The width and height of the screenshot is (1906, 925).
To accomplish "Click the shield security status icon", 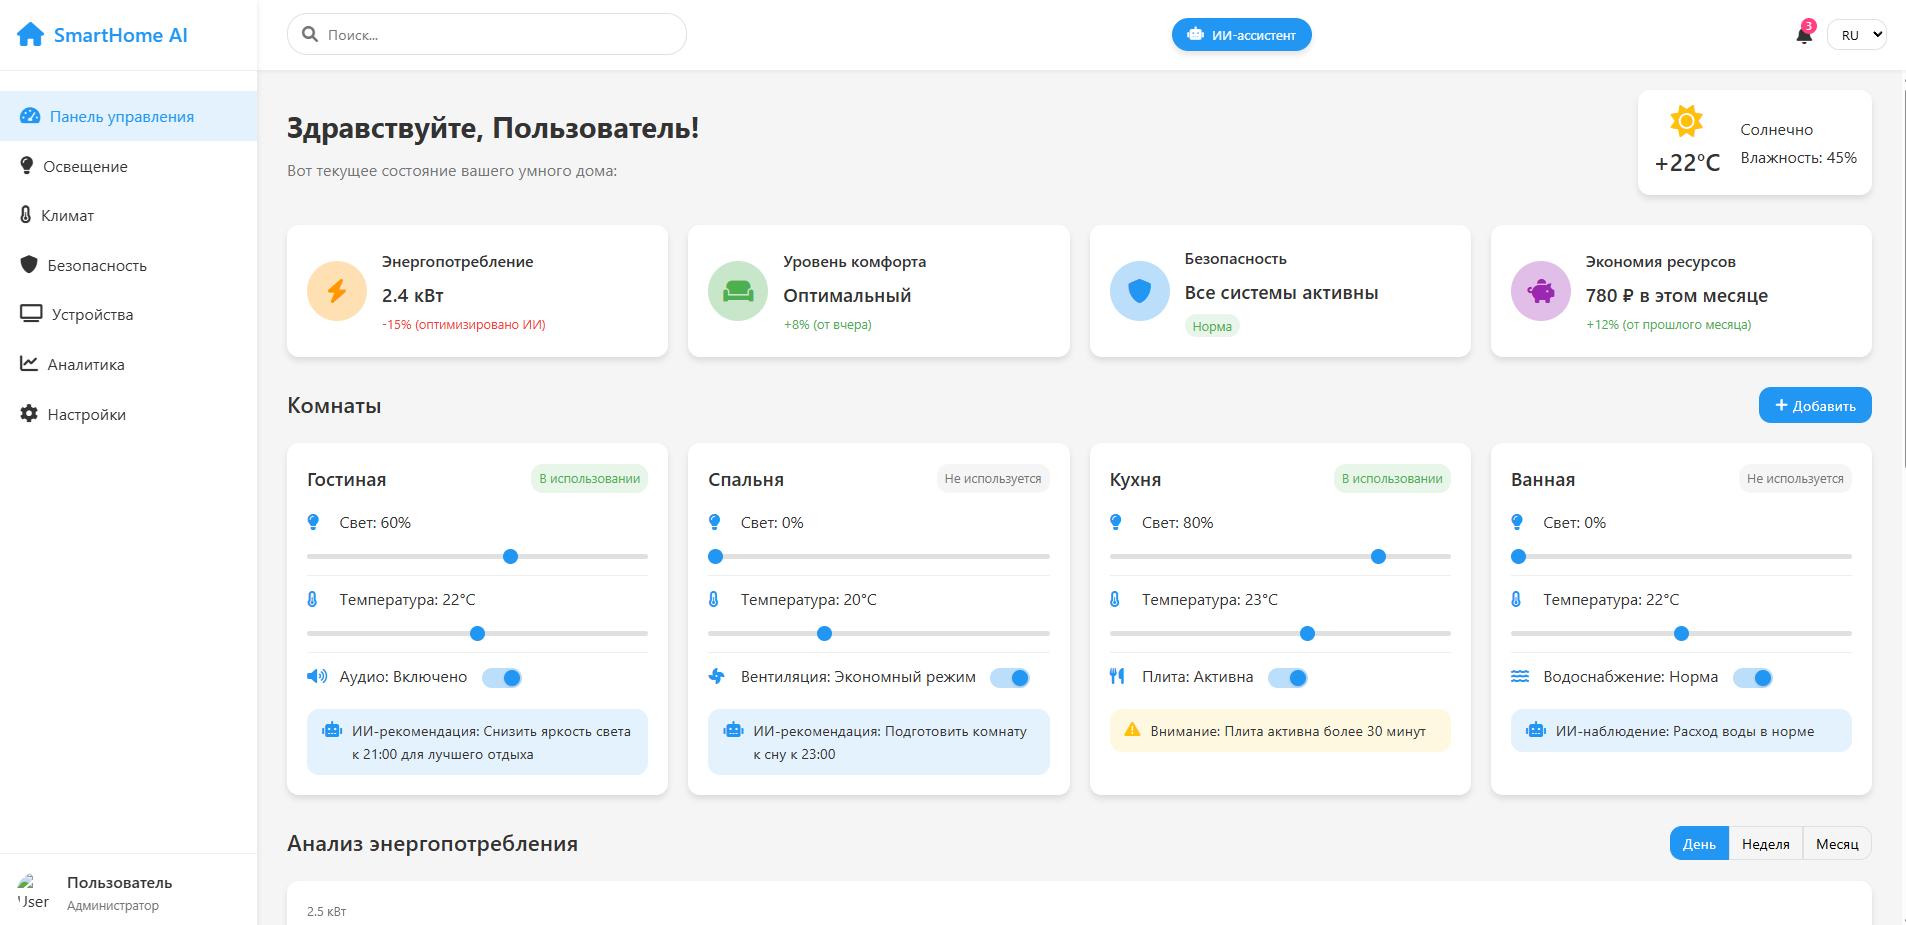I will (1139, 291).
